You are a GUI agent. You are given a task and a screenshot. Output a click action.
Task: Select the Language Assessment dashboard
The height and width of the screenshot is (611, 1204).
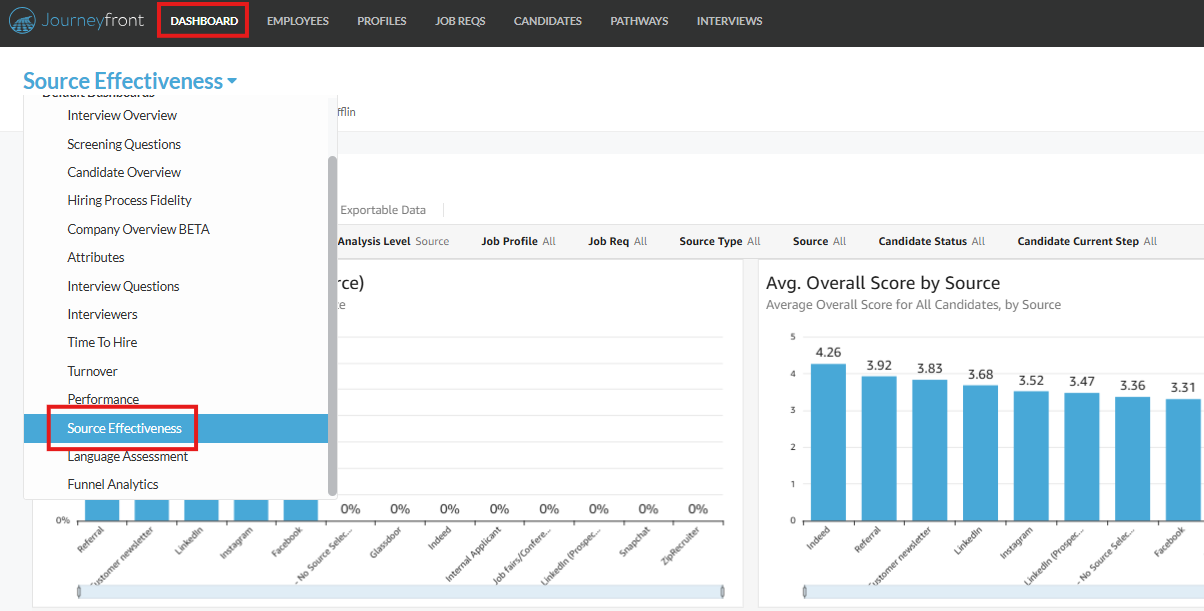pos(127,456)
